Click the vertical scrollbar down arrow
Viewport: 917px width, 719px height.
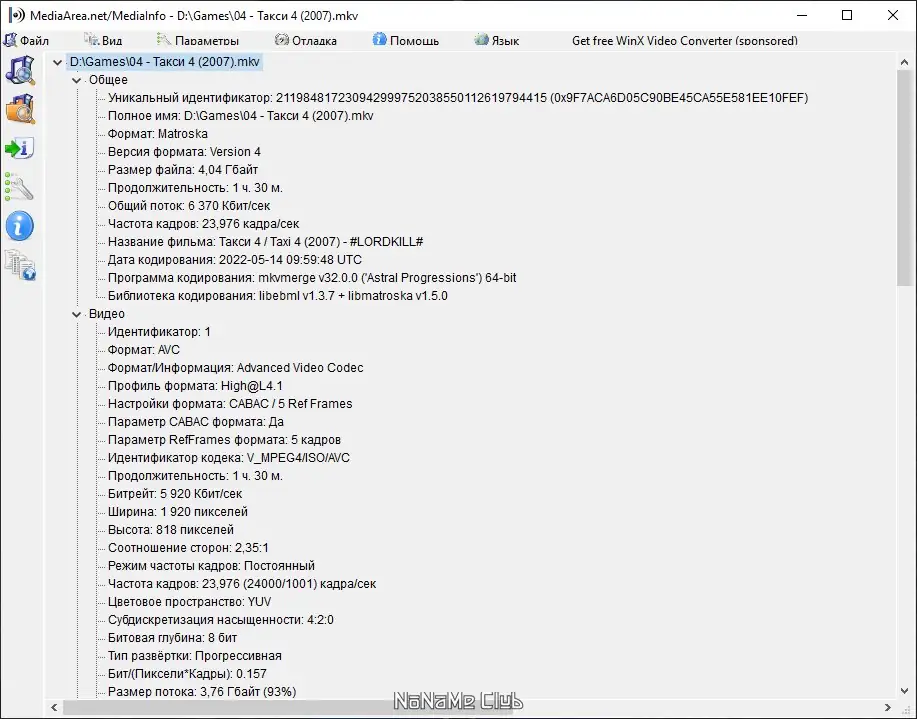904,692
